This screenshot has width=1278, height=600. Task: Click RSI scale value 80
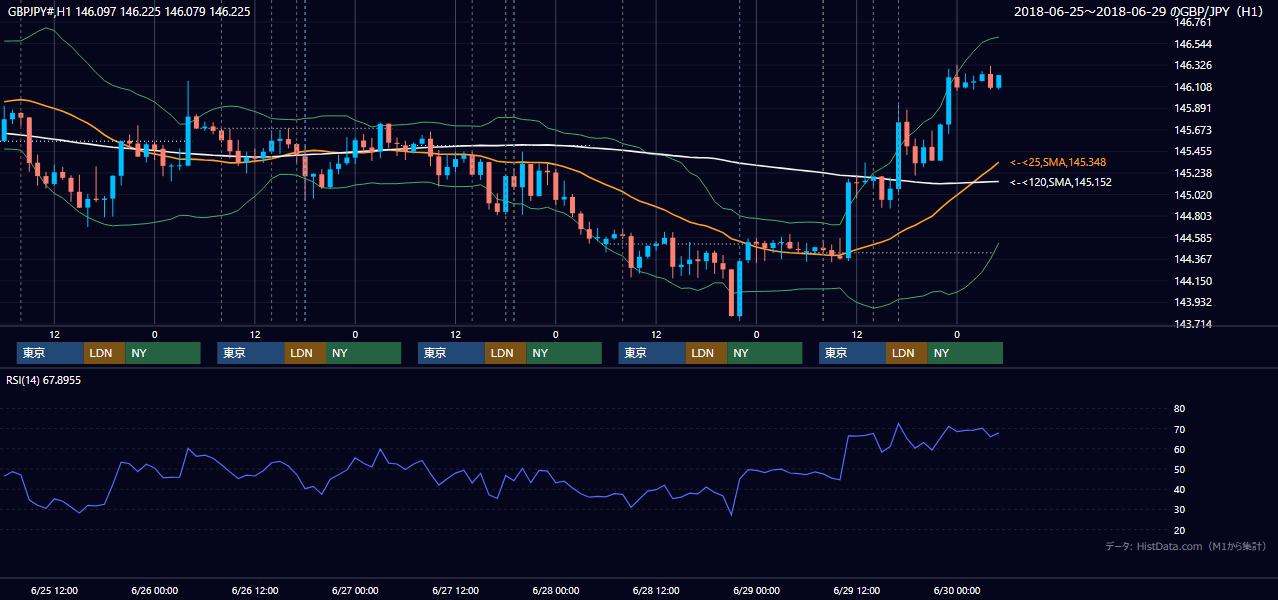point(1180,409)
